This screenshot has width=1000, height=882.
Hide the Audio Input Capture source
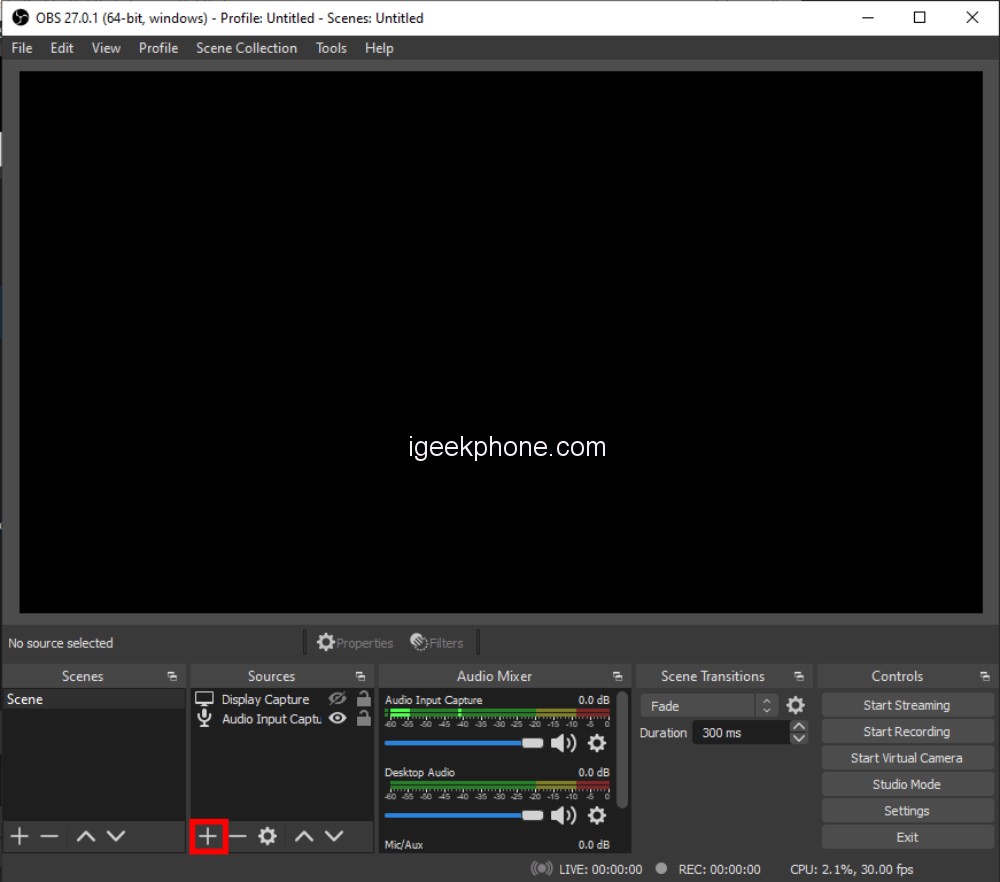pyautogui.click(x=338, y=718)
